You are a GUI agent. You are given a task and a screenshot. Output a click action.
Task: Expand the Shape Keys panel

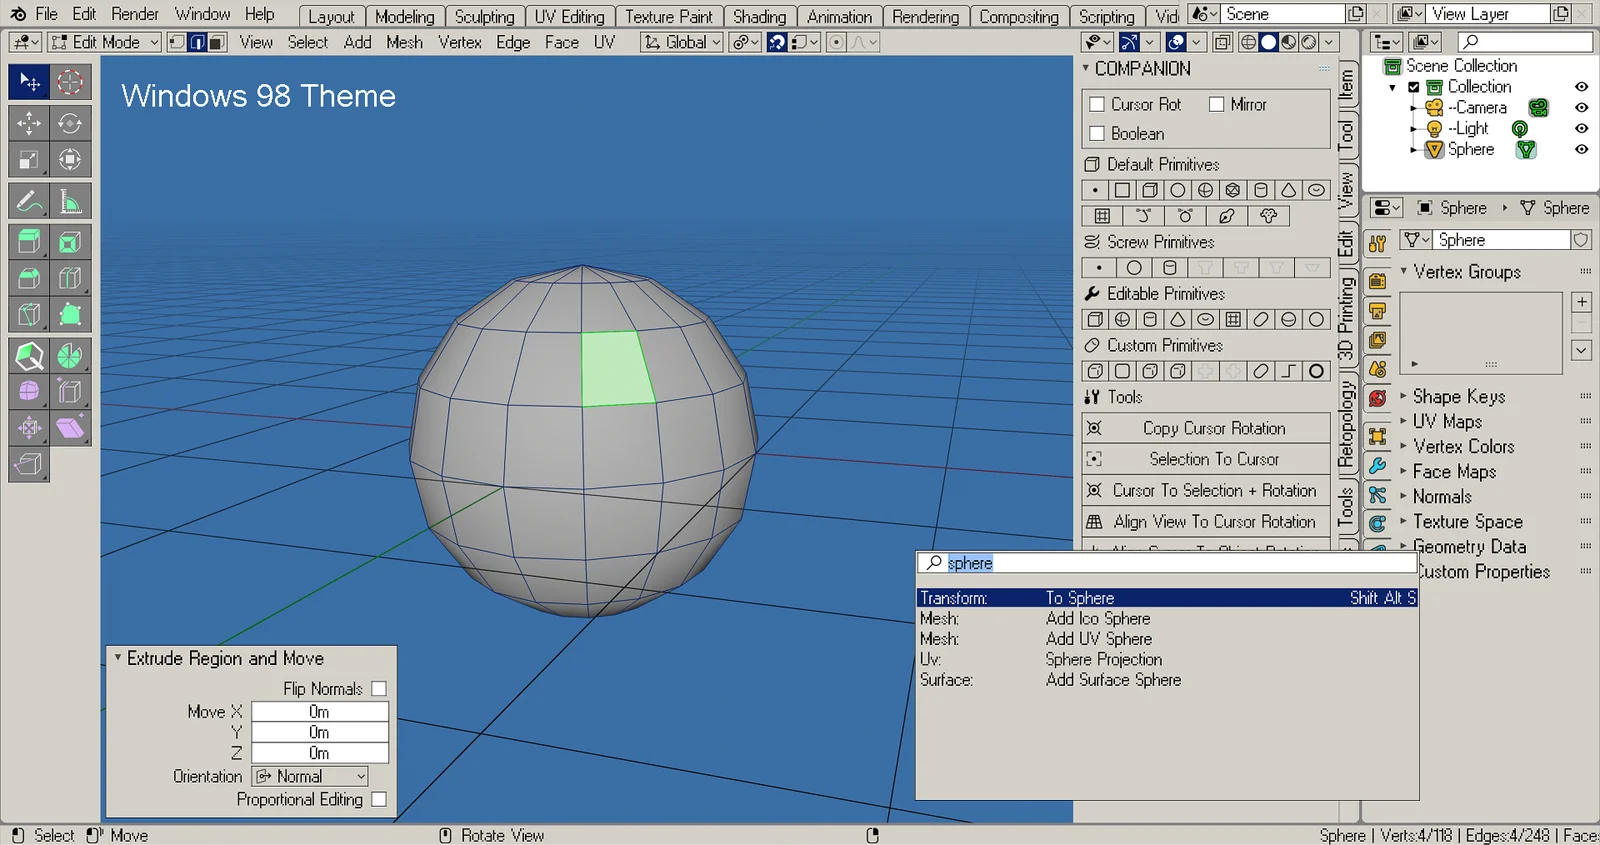click(1458, 397)
